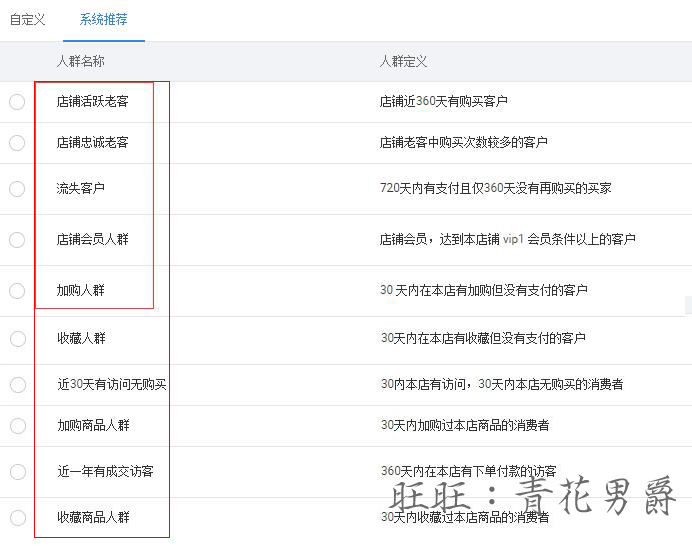Viewport: 692px width, 552px height.
Task: Select the 收藏商品人群 radio button
Action: 17,518
